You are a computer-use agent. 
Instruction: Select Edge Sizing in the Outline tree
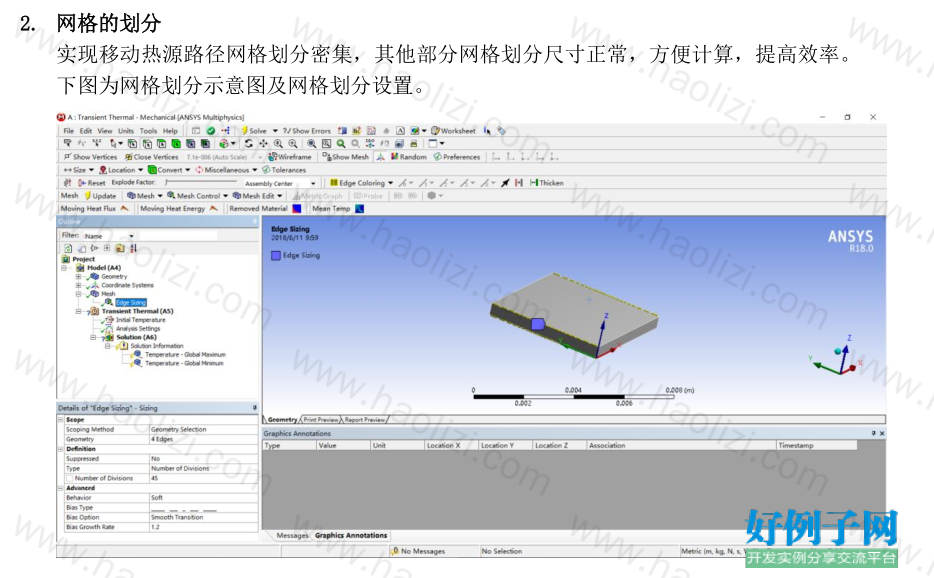point(130,303)
